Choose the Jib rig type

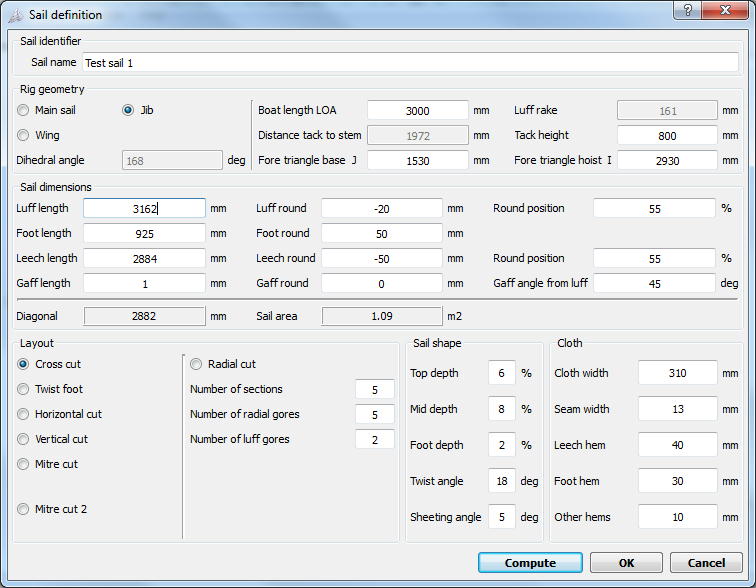(x=128, y=110)
